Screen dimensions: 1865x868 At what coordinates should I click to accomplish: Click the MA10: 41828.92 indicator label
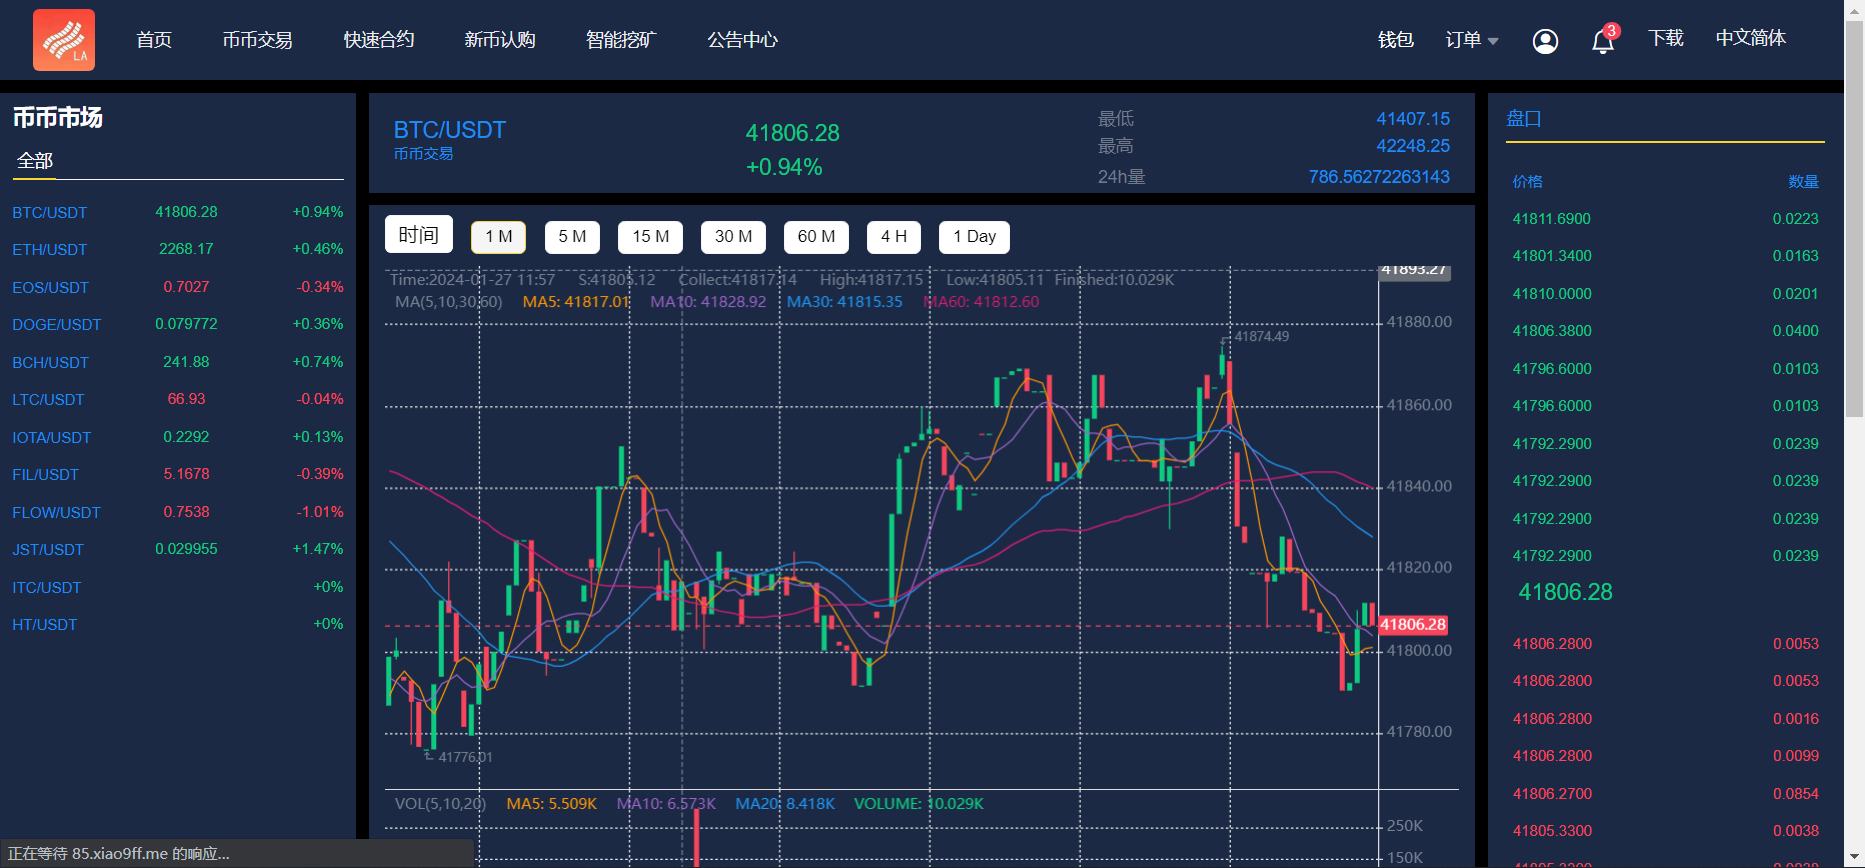(x=708, y=302)
